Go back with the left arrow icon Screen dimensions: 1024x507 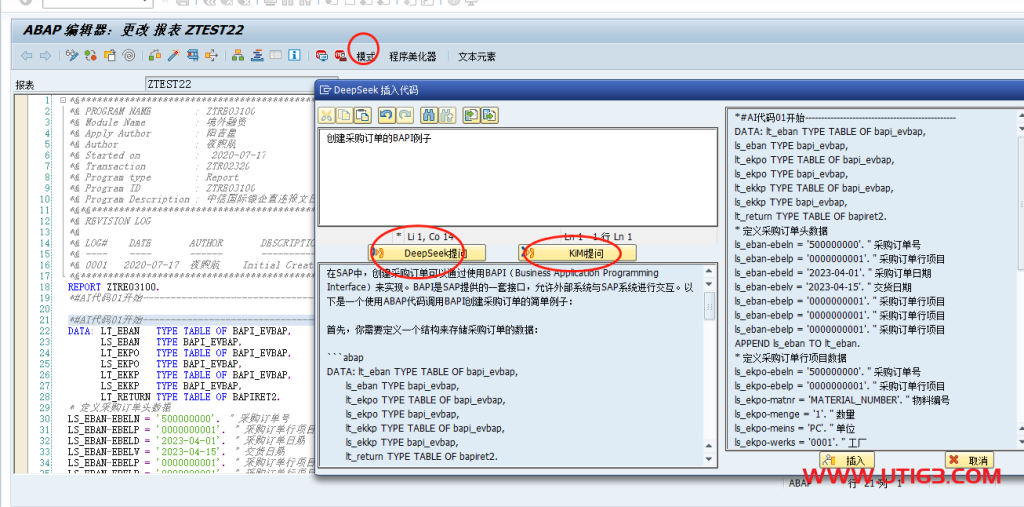26,56
